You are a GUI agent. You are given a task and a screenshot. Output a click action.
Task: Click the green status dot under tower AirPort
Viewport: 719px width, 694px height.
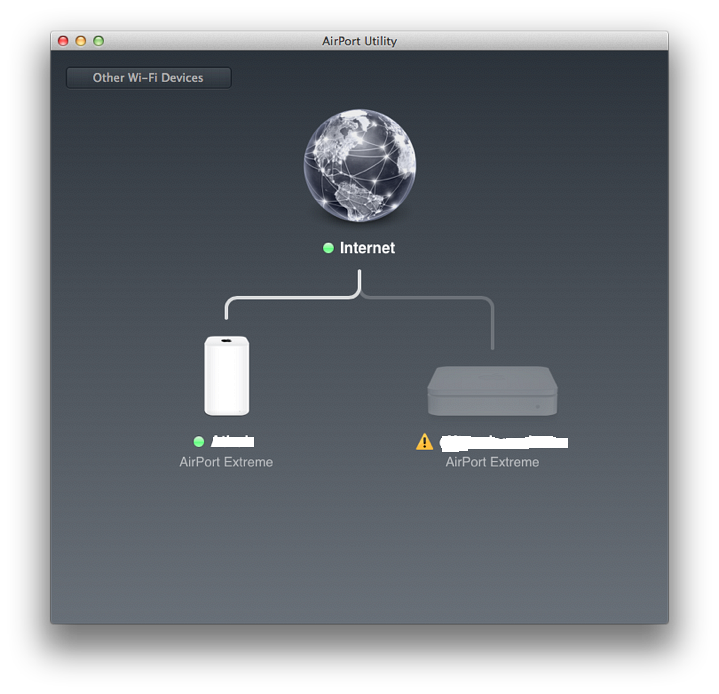199,442
